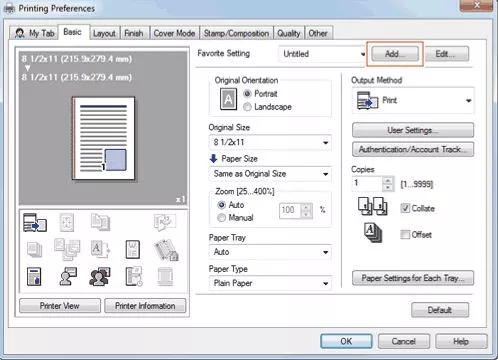Click the greyed letter A page with arrow icon

click(x=100, y=249)
